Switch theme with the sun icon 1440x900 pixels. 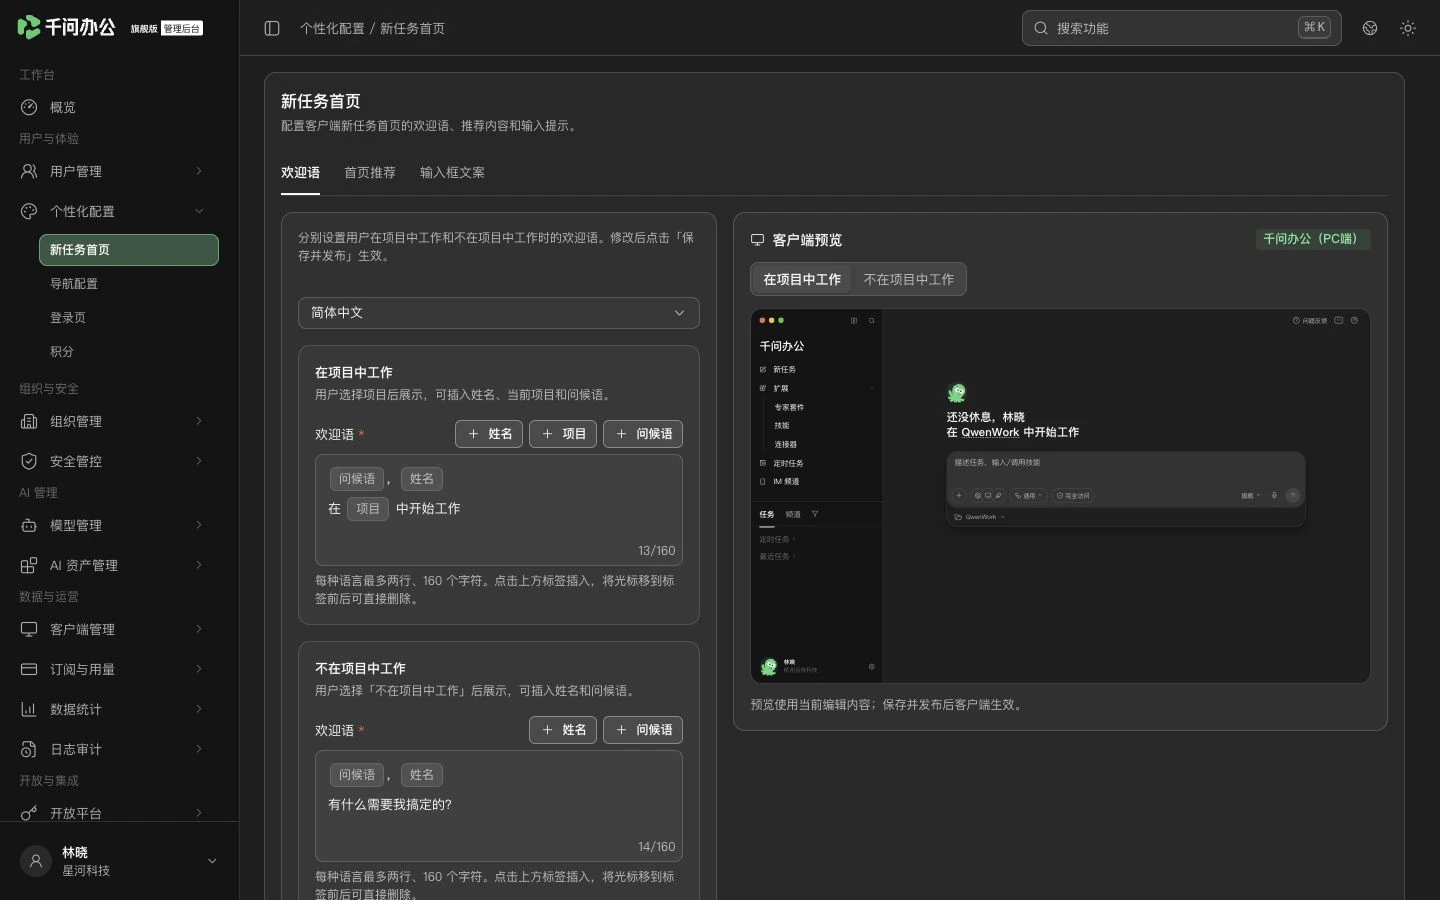tap(1408, 28)
